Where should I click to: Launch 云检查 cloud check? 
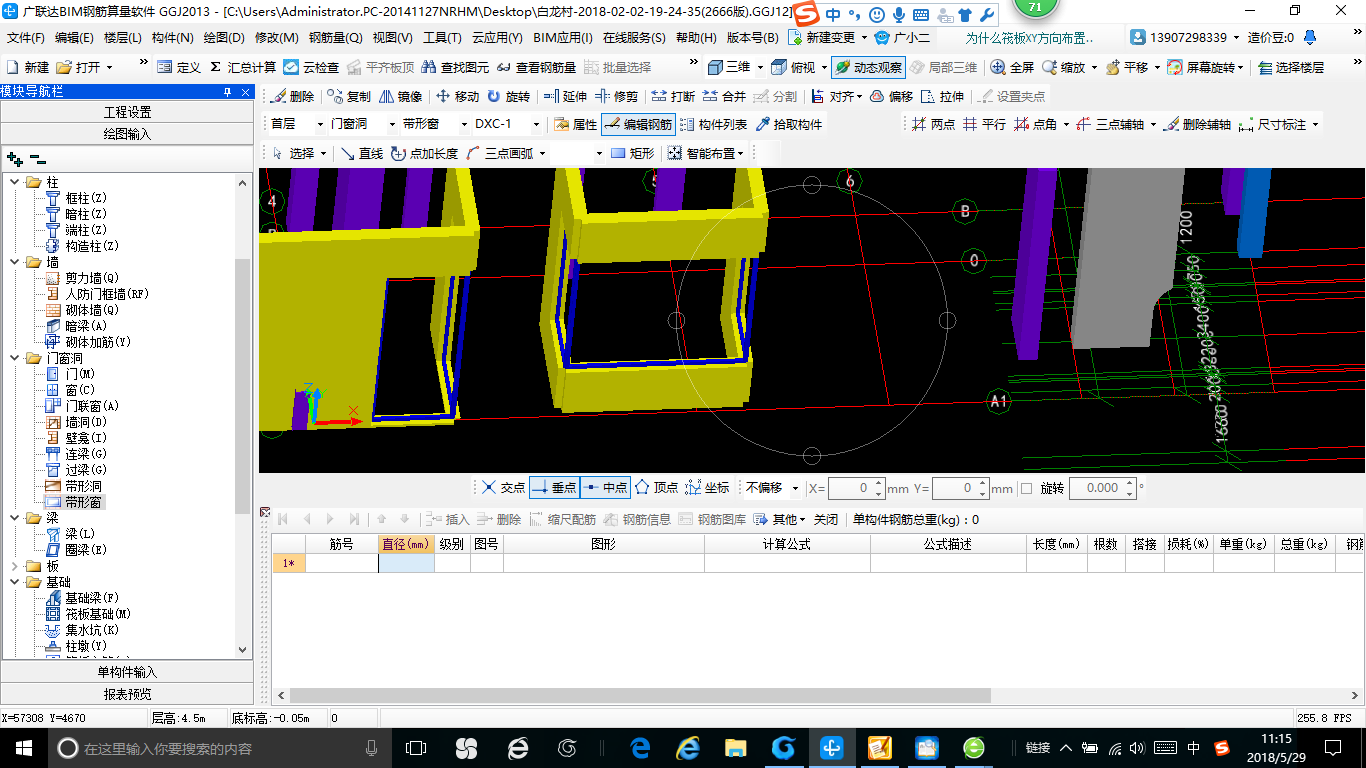pos(312,67)
